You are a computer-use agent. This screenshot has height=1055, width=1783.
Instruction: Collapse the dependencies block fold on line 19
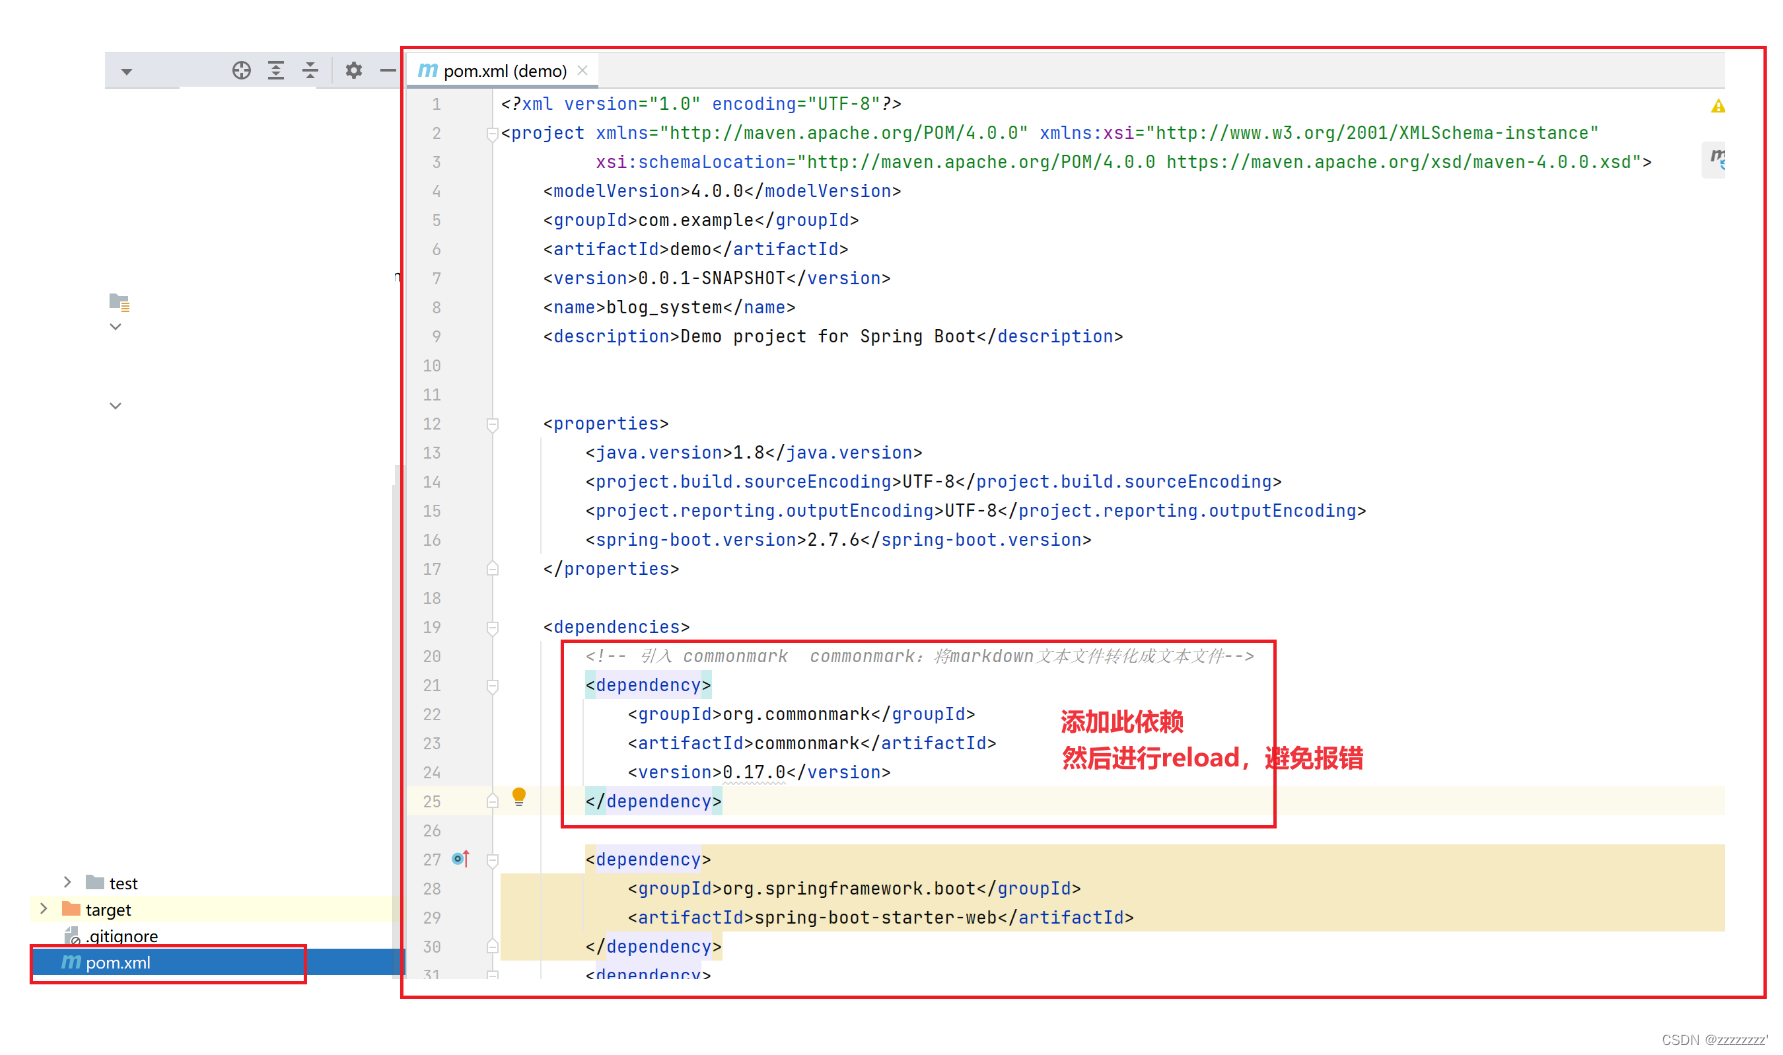[x=492, y=628]
